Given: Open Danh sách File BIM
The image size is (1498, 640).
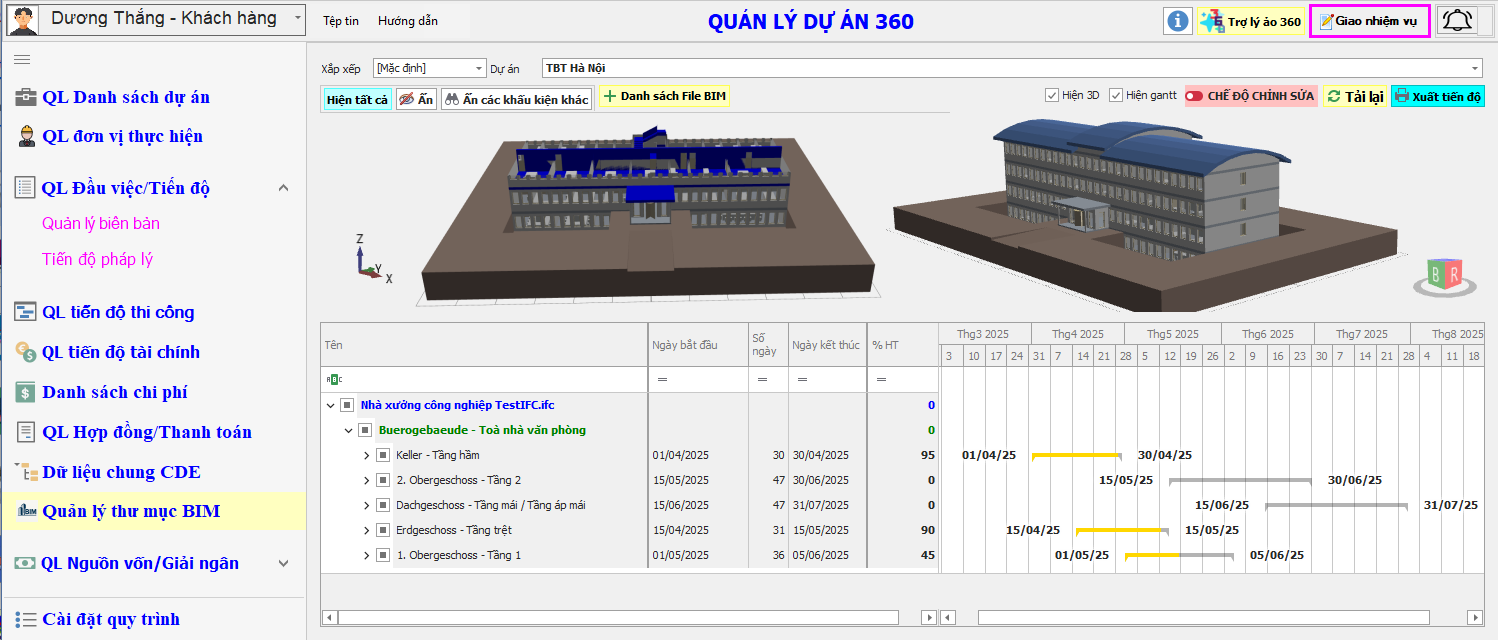Looking at the screenshot, I should pyautogui.click(x=664, y=96).
